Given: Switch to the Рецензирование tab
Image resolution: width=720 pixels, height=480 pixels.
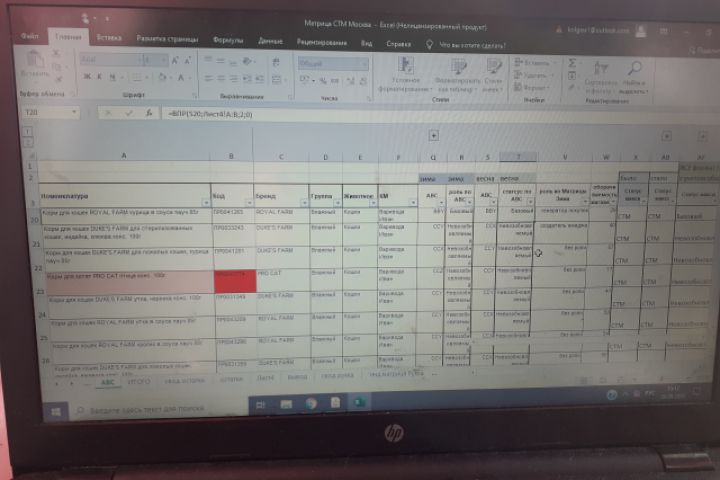Looking at the screenshot, I should pos(321,42).
